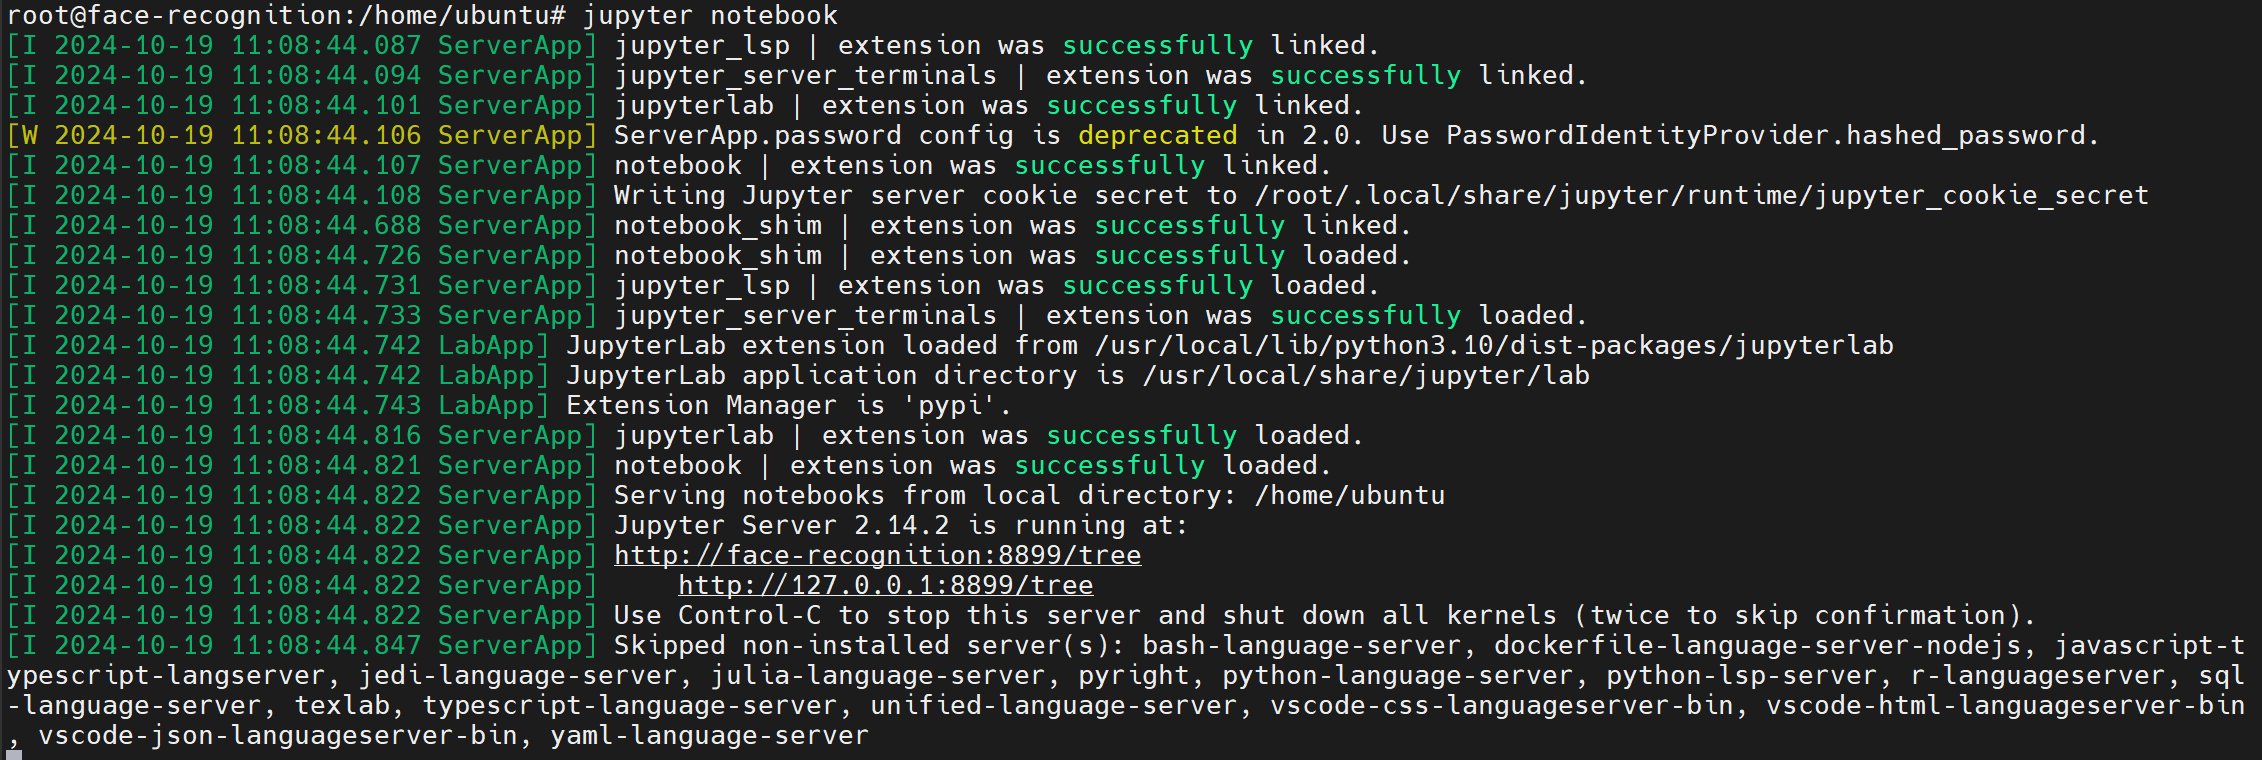This screenshot has width=2262, height=760.
Task: Click "yaml-language-server" on the last line
Action: (x=709, y=736)
